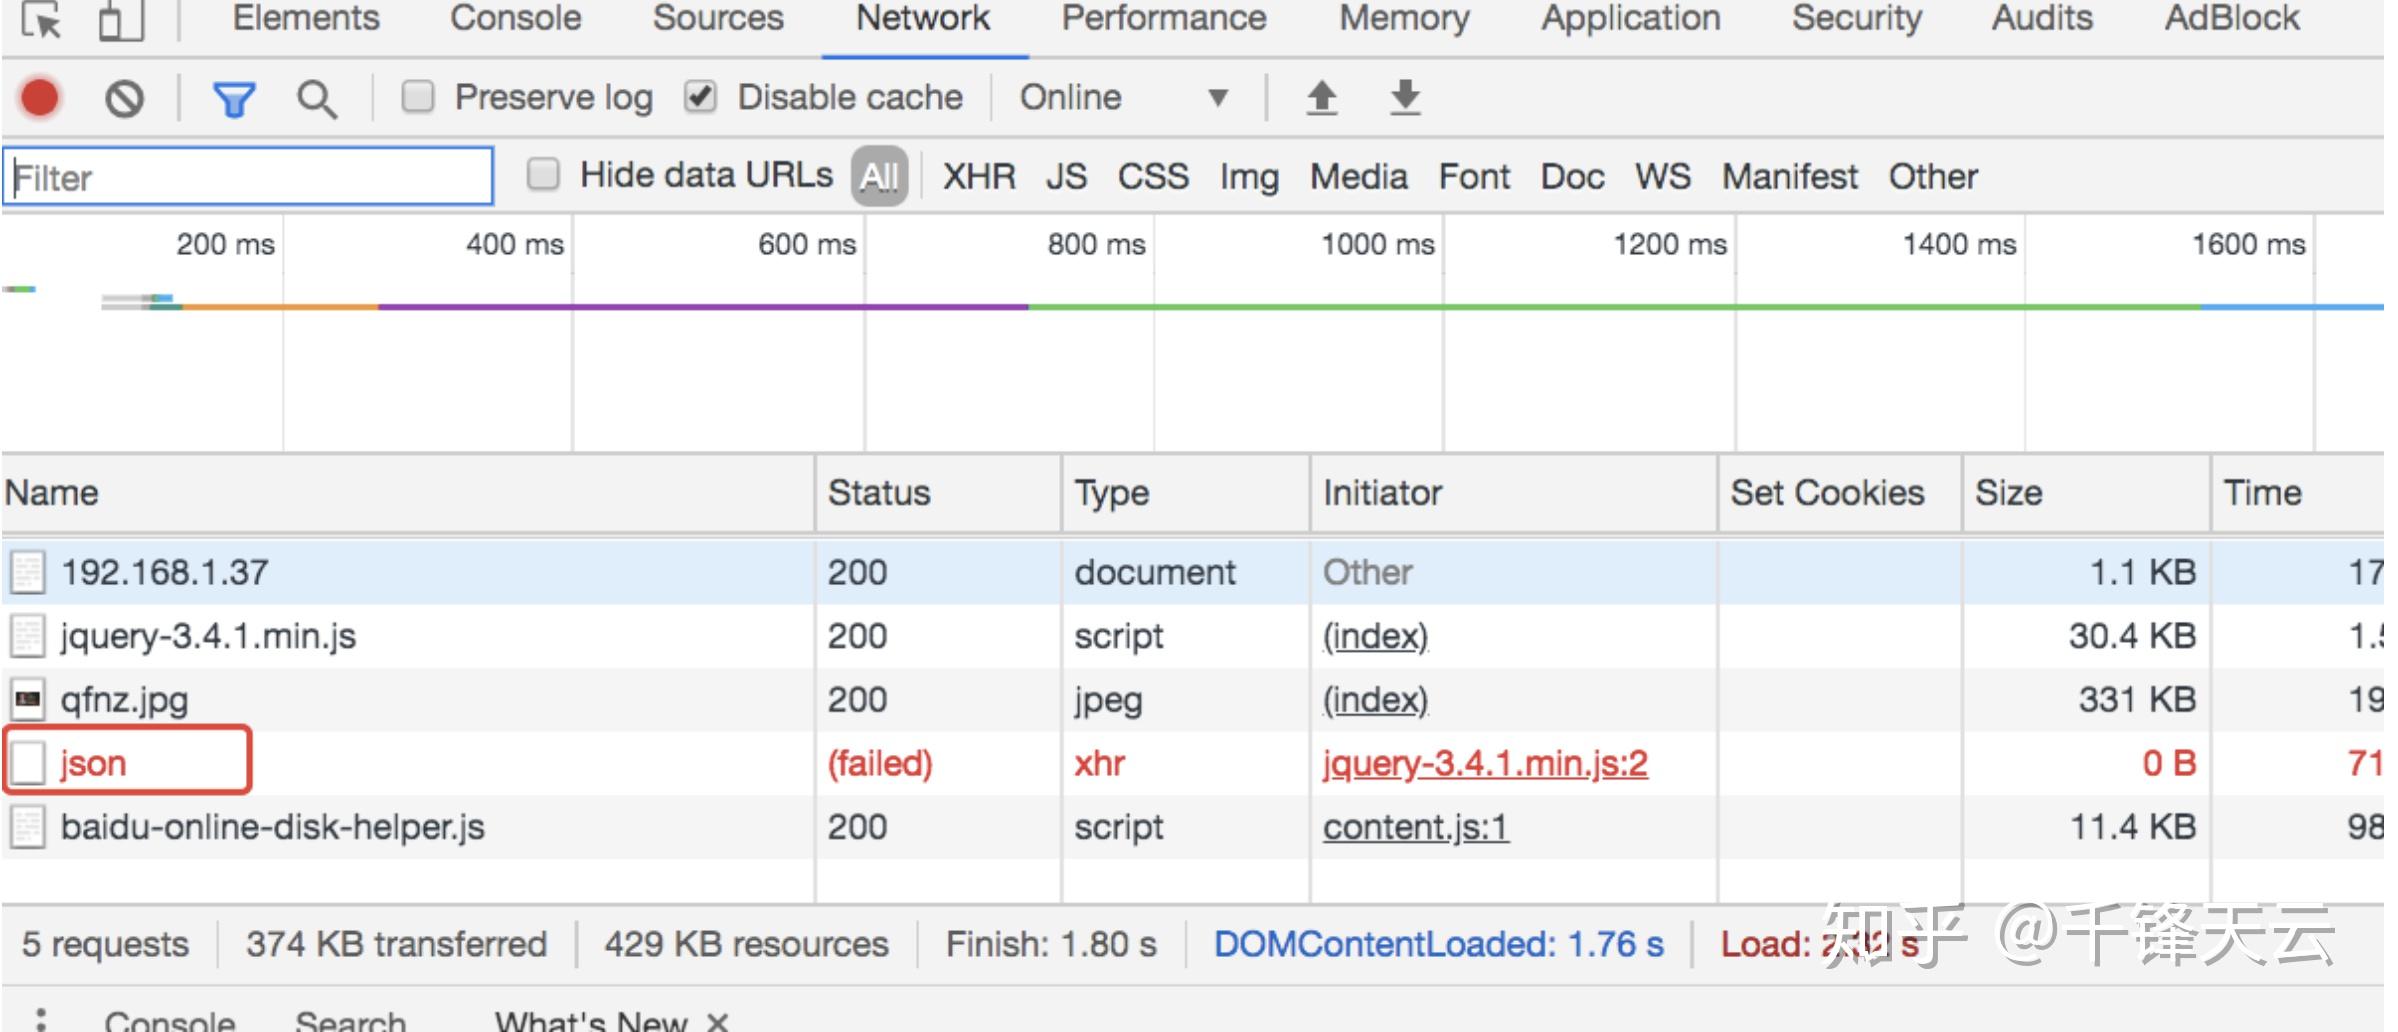The width and height of the screenshot is (2398, 1032).
Task: Toggle the device toolbar icon
Action: pos(120,20)
